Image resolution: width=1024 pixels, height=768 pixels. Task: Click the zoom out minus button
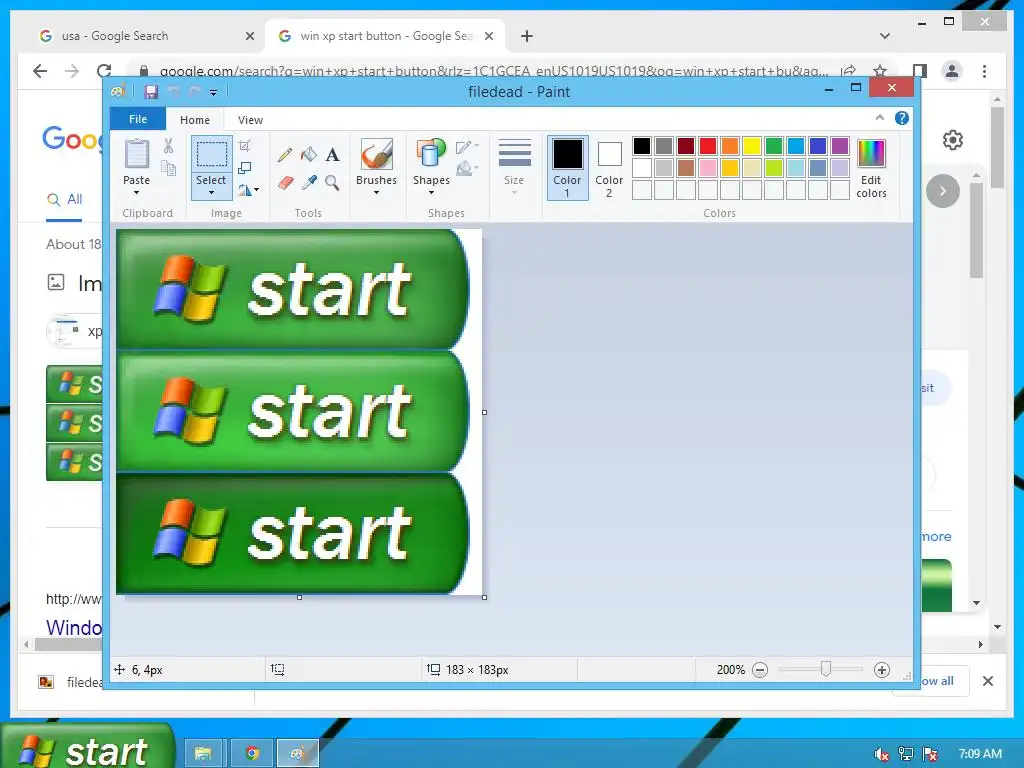point(760,669)
